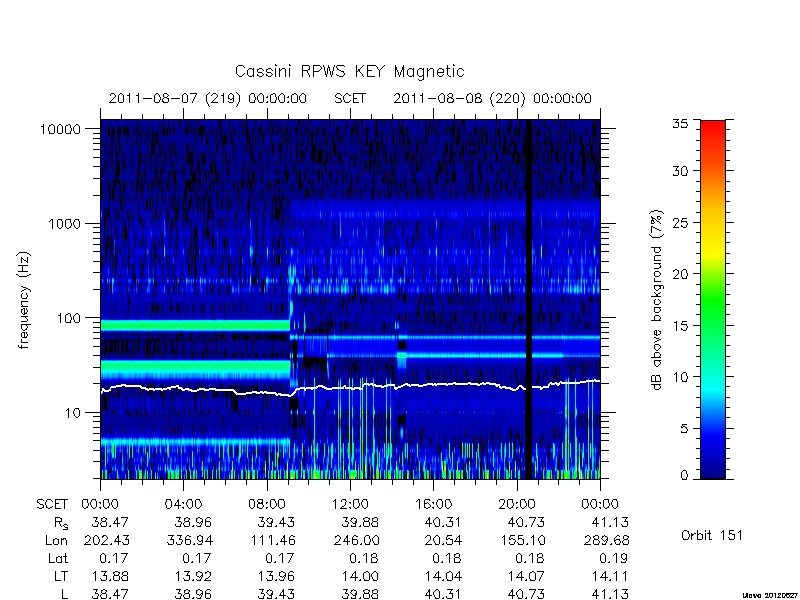Click "40.73" in the L row
Image resolution: width=800 pixels, height=600 pixels.
pyautogui.click(x=527, y=594)
